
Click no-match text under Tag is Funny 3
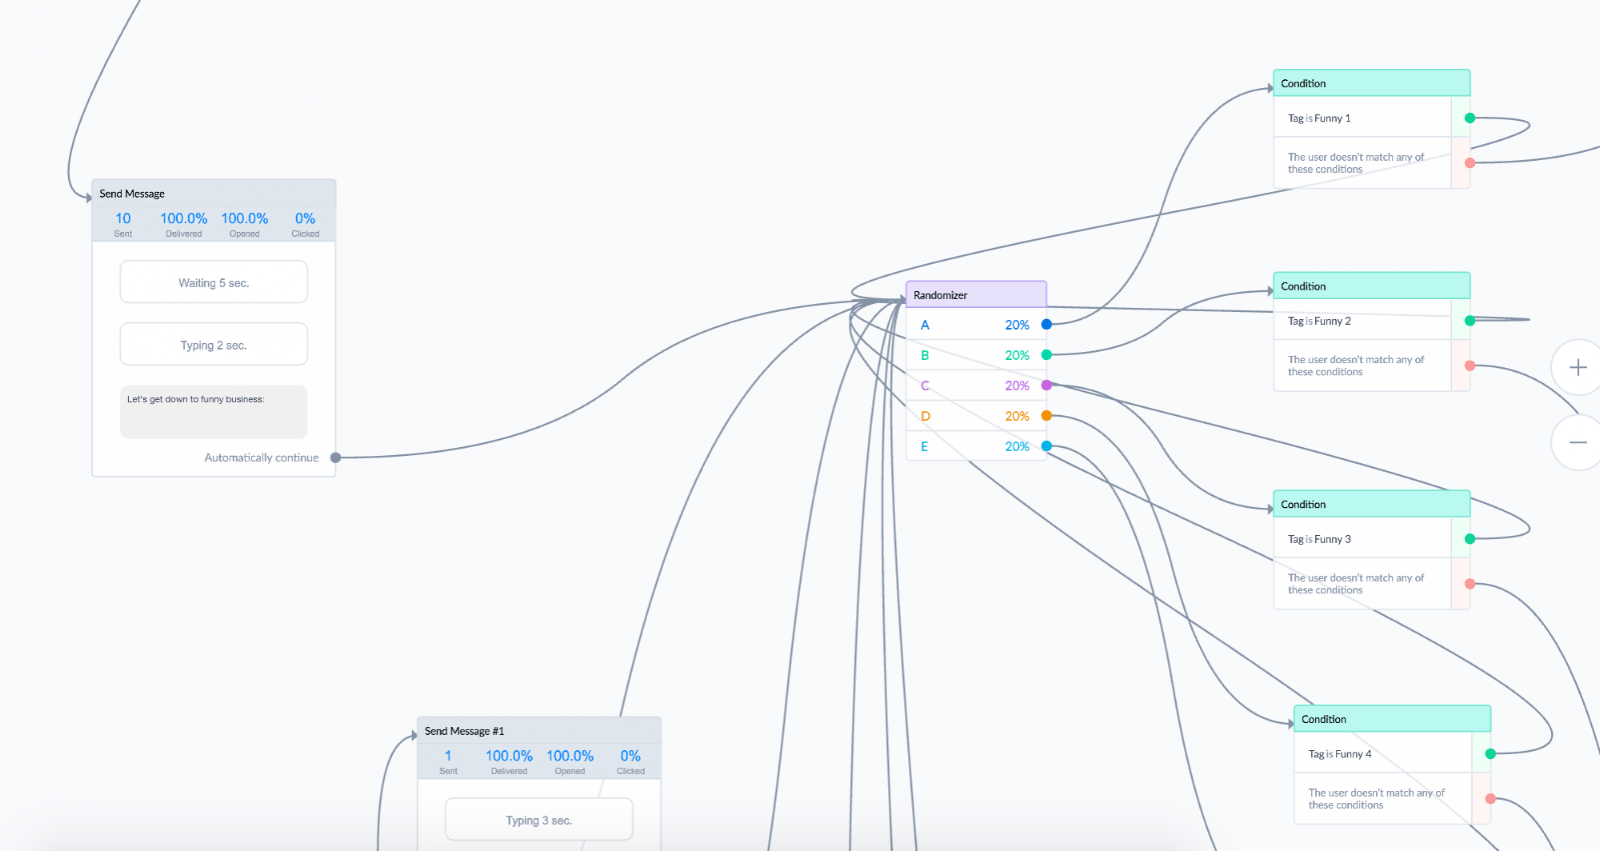pos(1356,584)
